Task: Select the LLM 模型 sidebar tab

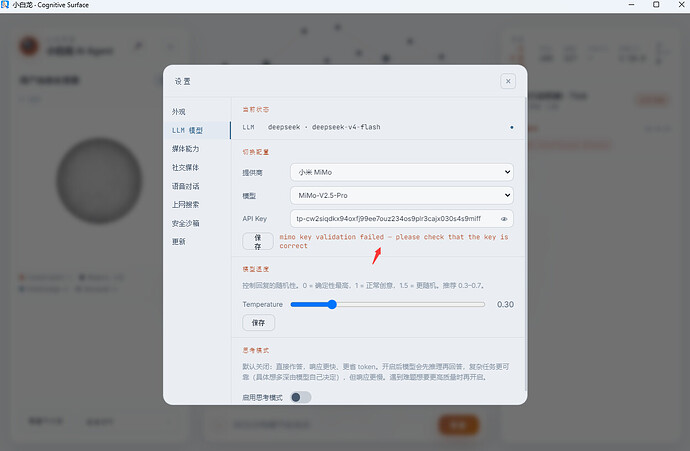Action: pyautogui.click(x=197, y=130)
